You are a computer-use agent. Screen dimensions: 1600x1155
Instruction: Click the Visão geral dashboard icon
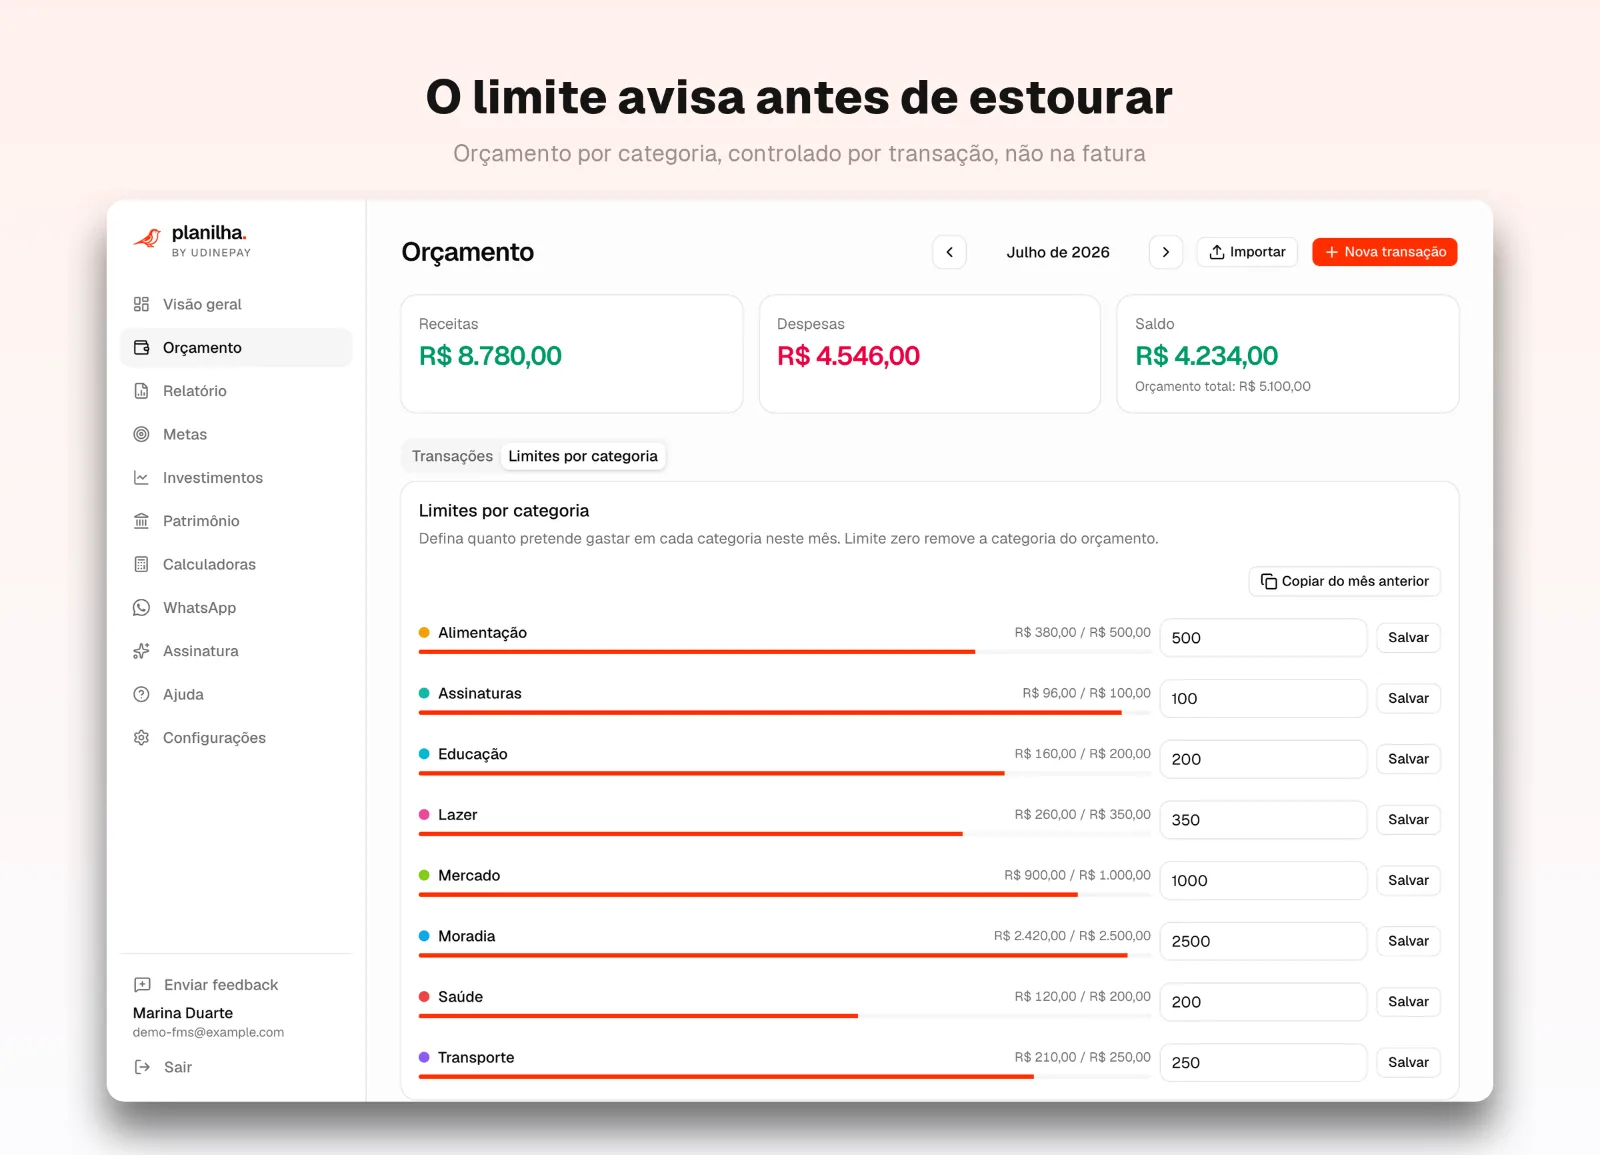click(x=142, y=304)
